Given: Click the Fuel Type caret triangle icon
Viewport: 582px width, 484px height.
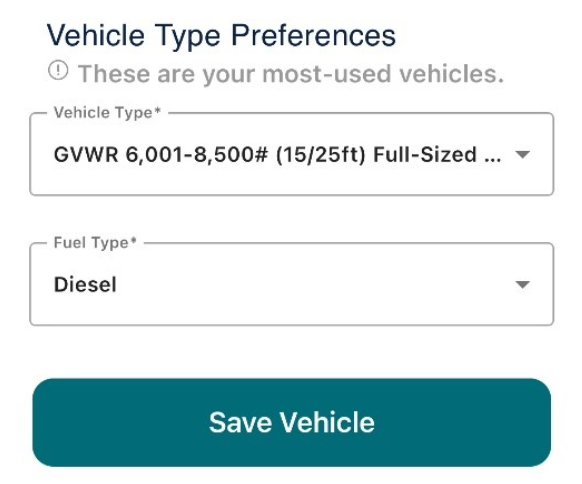Looking at the screenshot, I should click(523, 285).
